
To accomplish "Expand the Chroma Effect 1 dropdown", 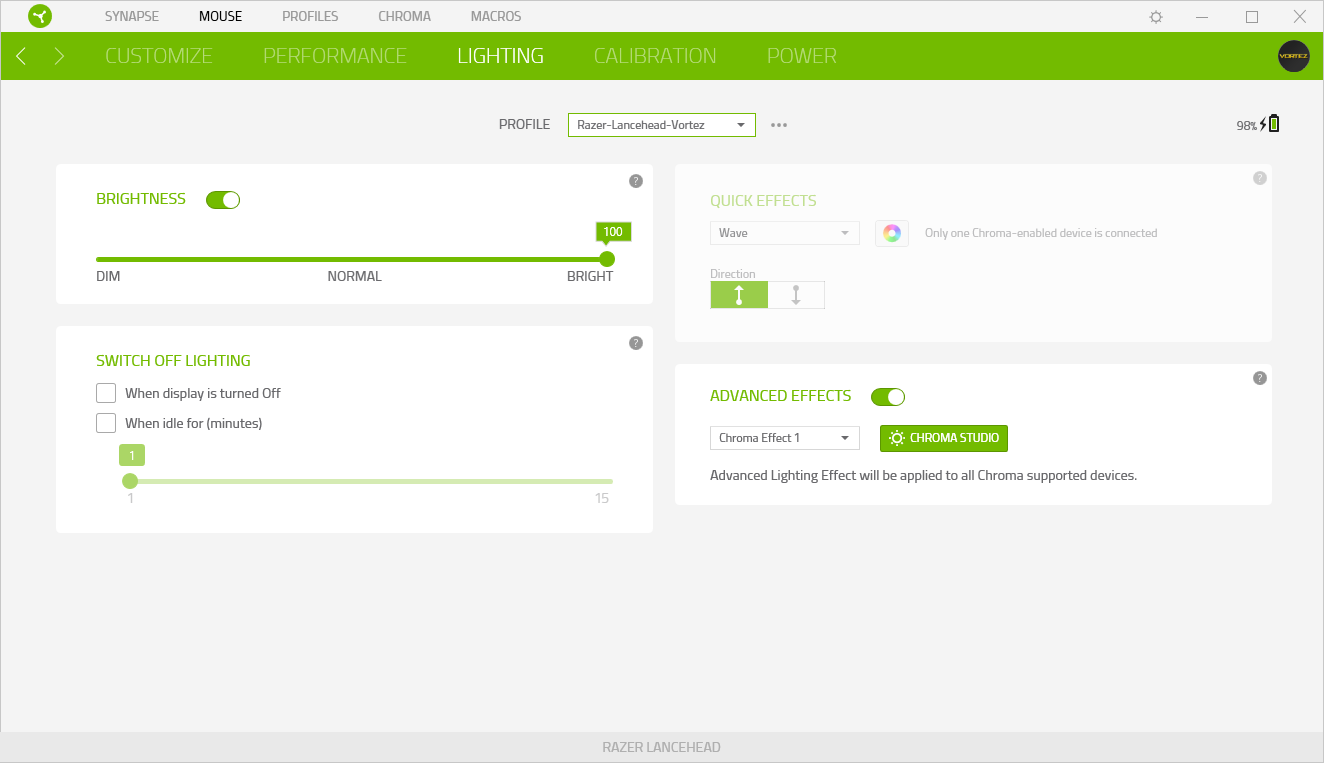I will [785, 438].
